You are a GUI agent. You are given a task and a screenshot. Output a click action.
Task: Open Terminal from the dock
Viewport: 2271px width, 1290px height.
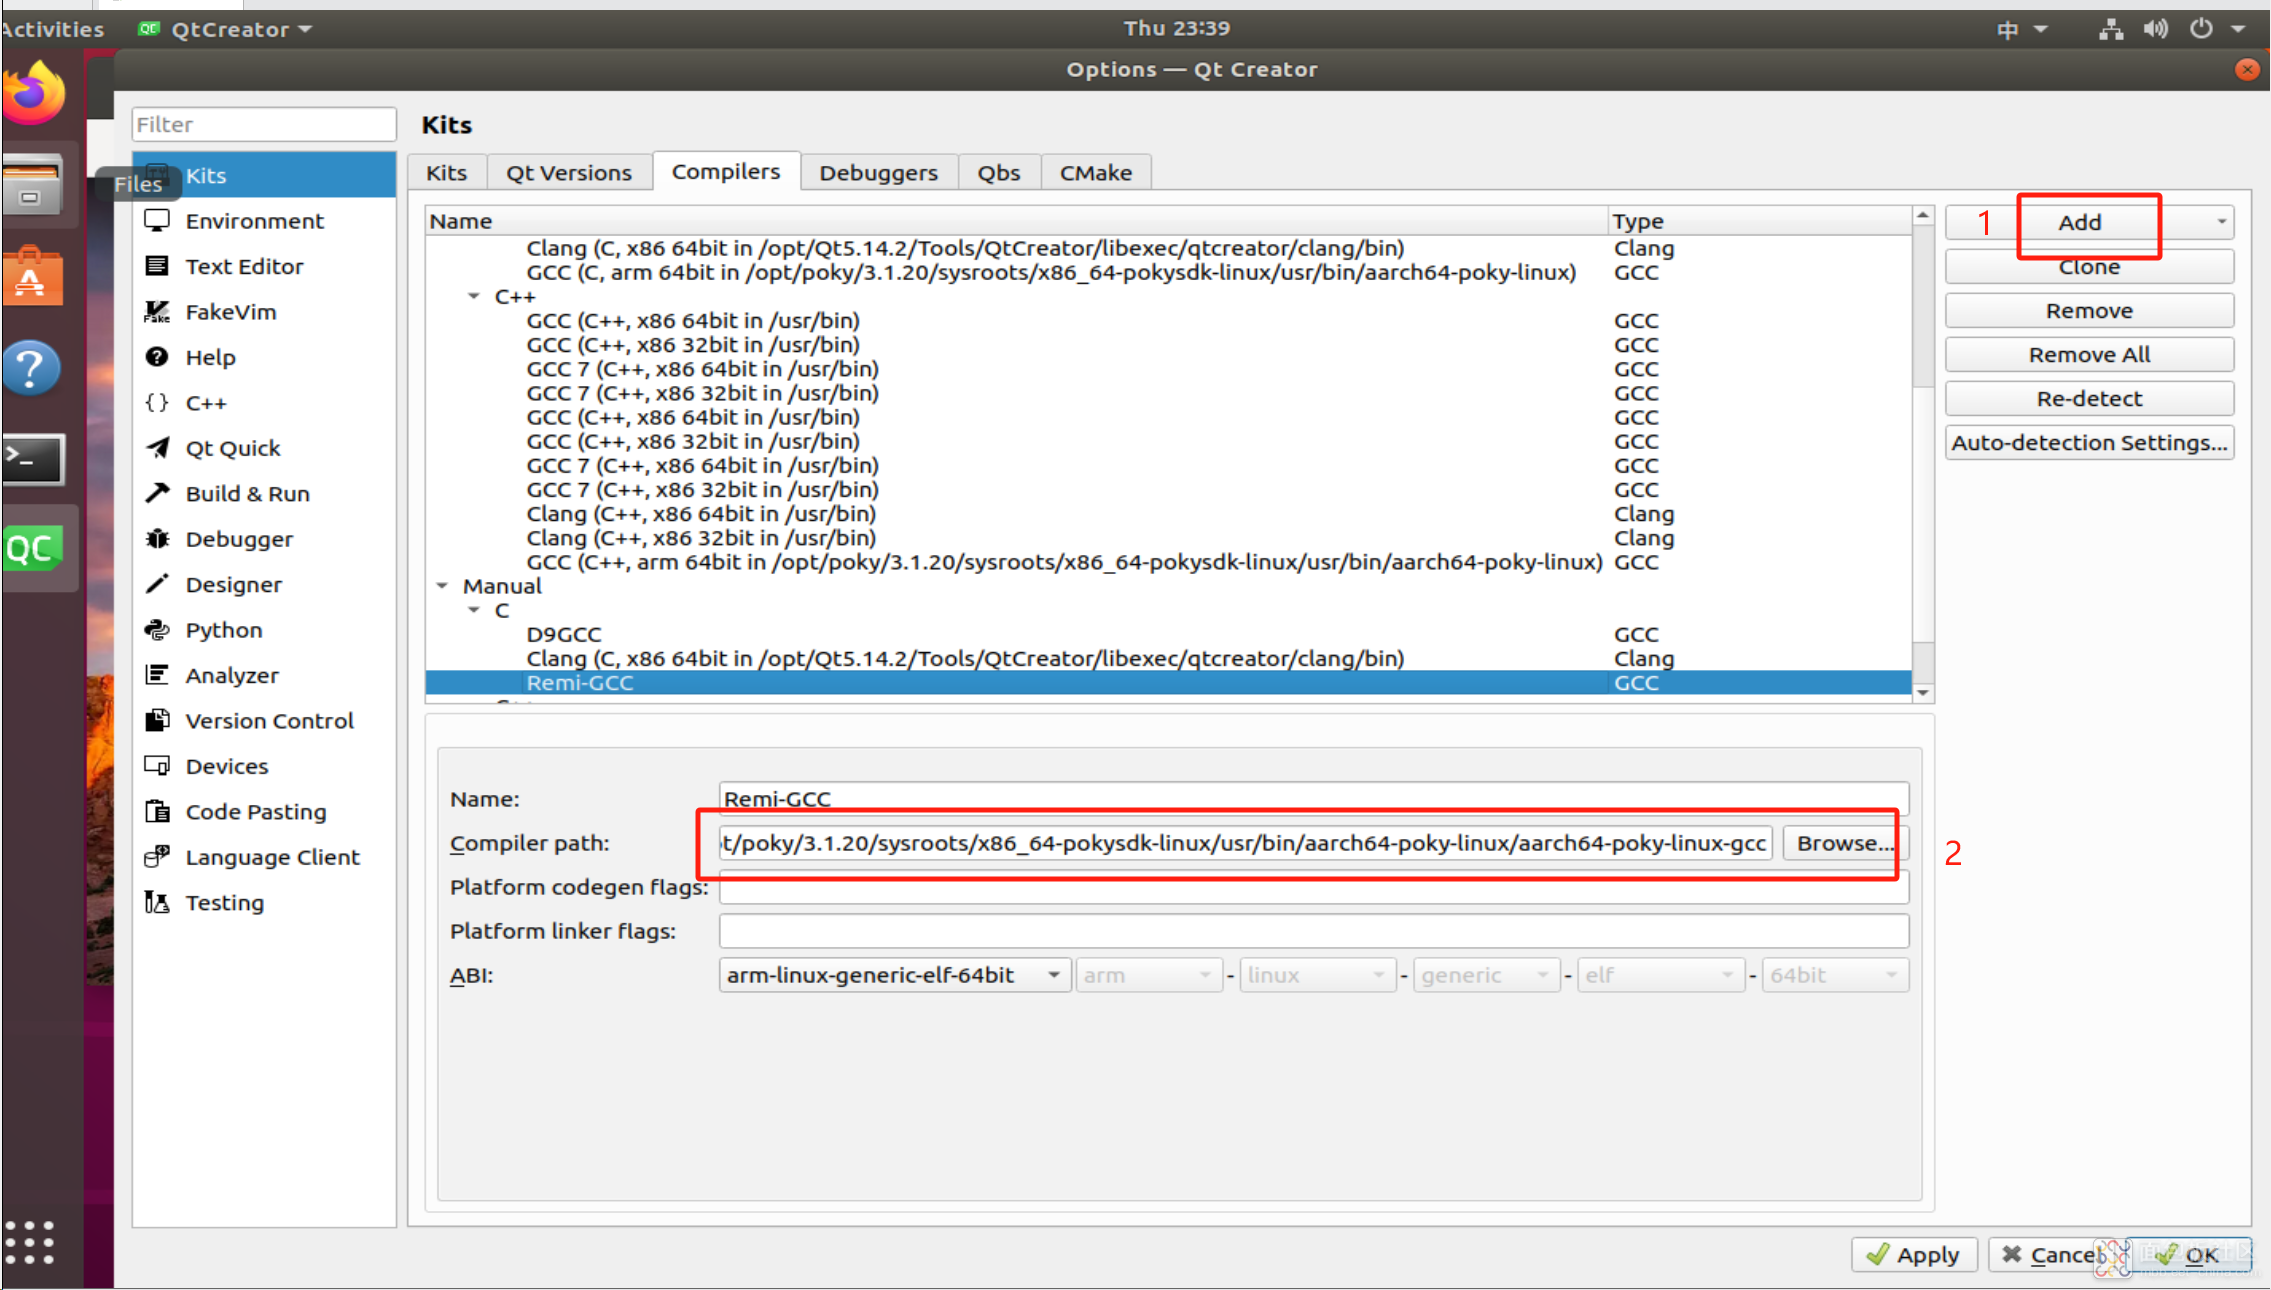tap(35, 459)
